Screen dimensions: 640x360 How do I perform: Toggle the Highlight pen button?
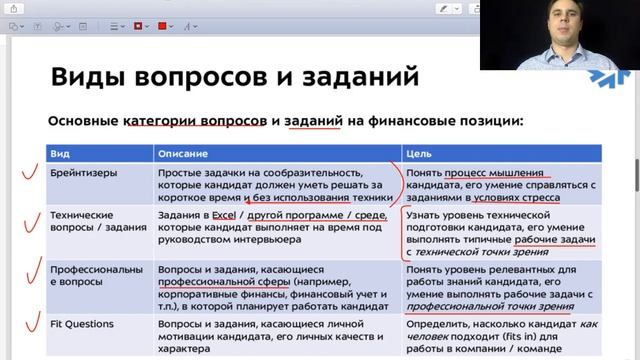click(443, 9)
